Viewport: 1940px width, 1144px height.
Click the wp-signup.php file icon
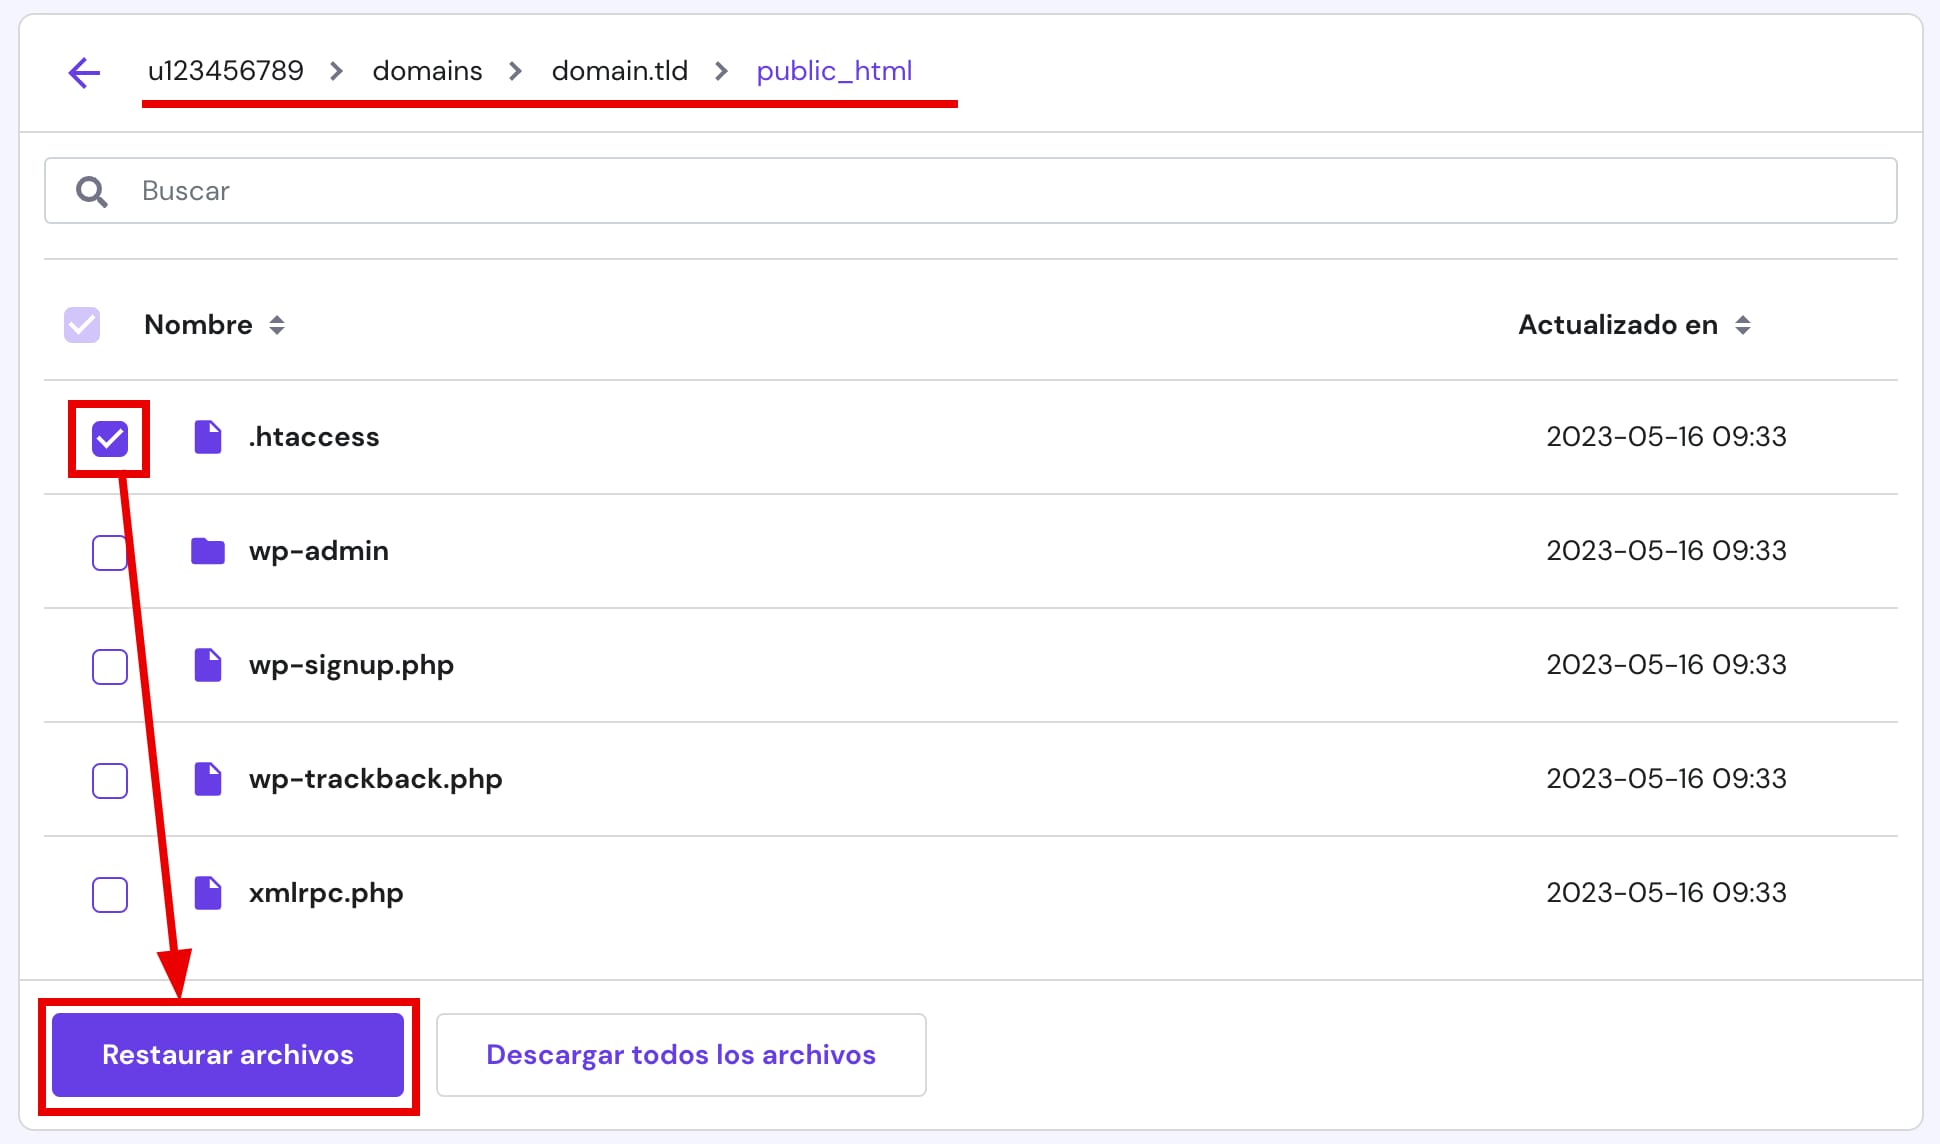(207, 665)
